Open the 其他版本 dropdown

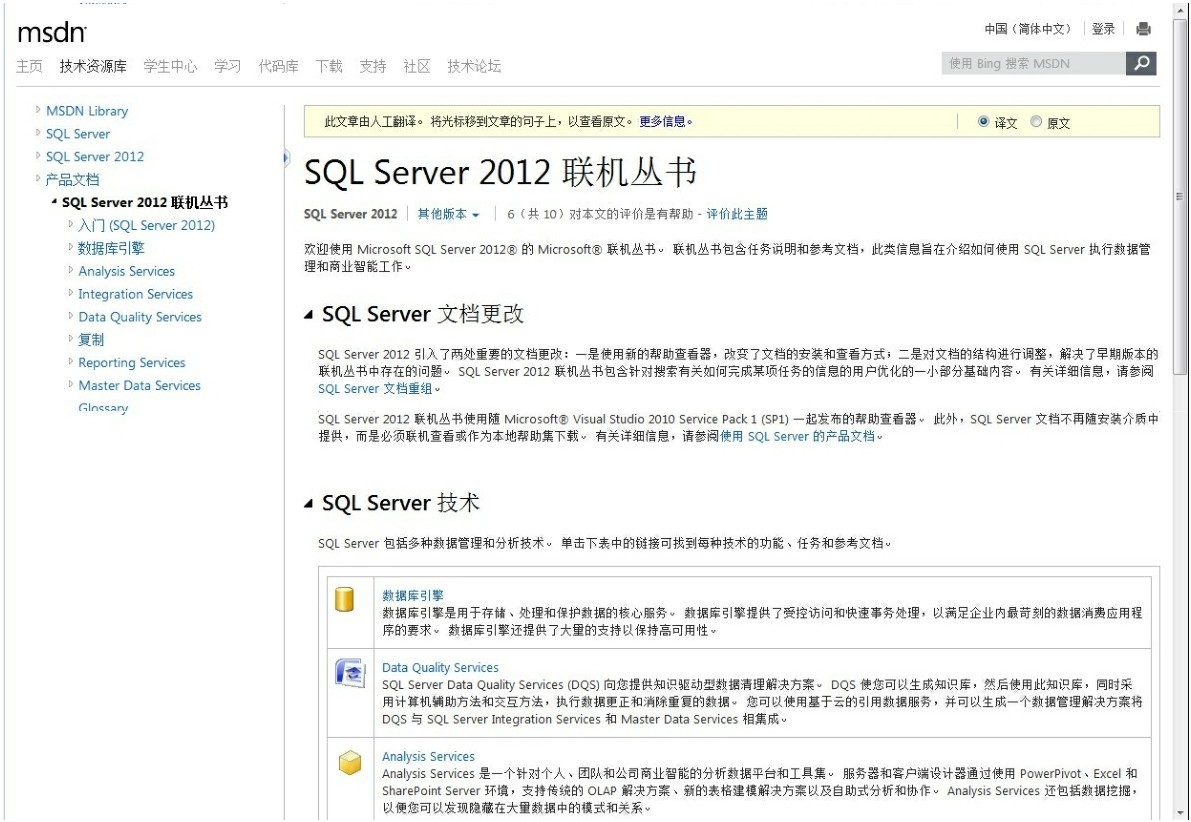click(x=448, y=214)
